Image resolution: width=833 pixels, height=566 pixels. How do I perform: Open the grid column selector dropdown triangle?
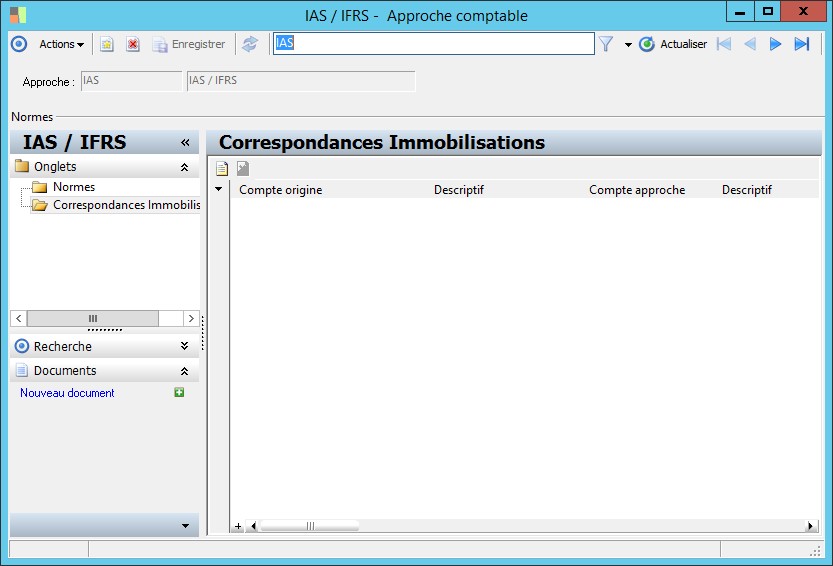click(x=218, y=189)
